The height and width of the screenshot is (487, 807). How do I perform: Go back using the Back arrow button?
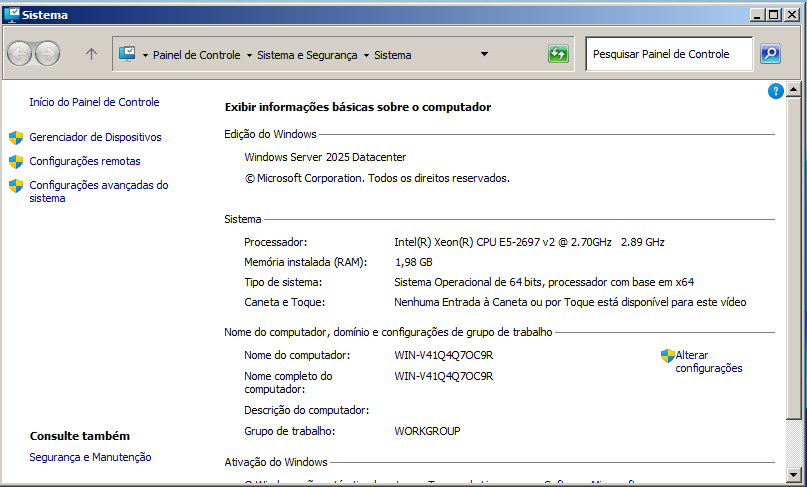(20, 54)
